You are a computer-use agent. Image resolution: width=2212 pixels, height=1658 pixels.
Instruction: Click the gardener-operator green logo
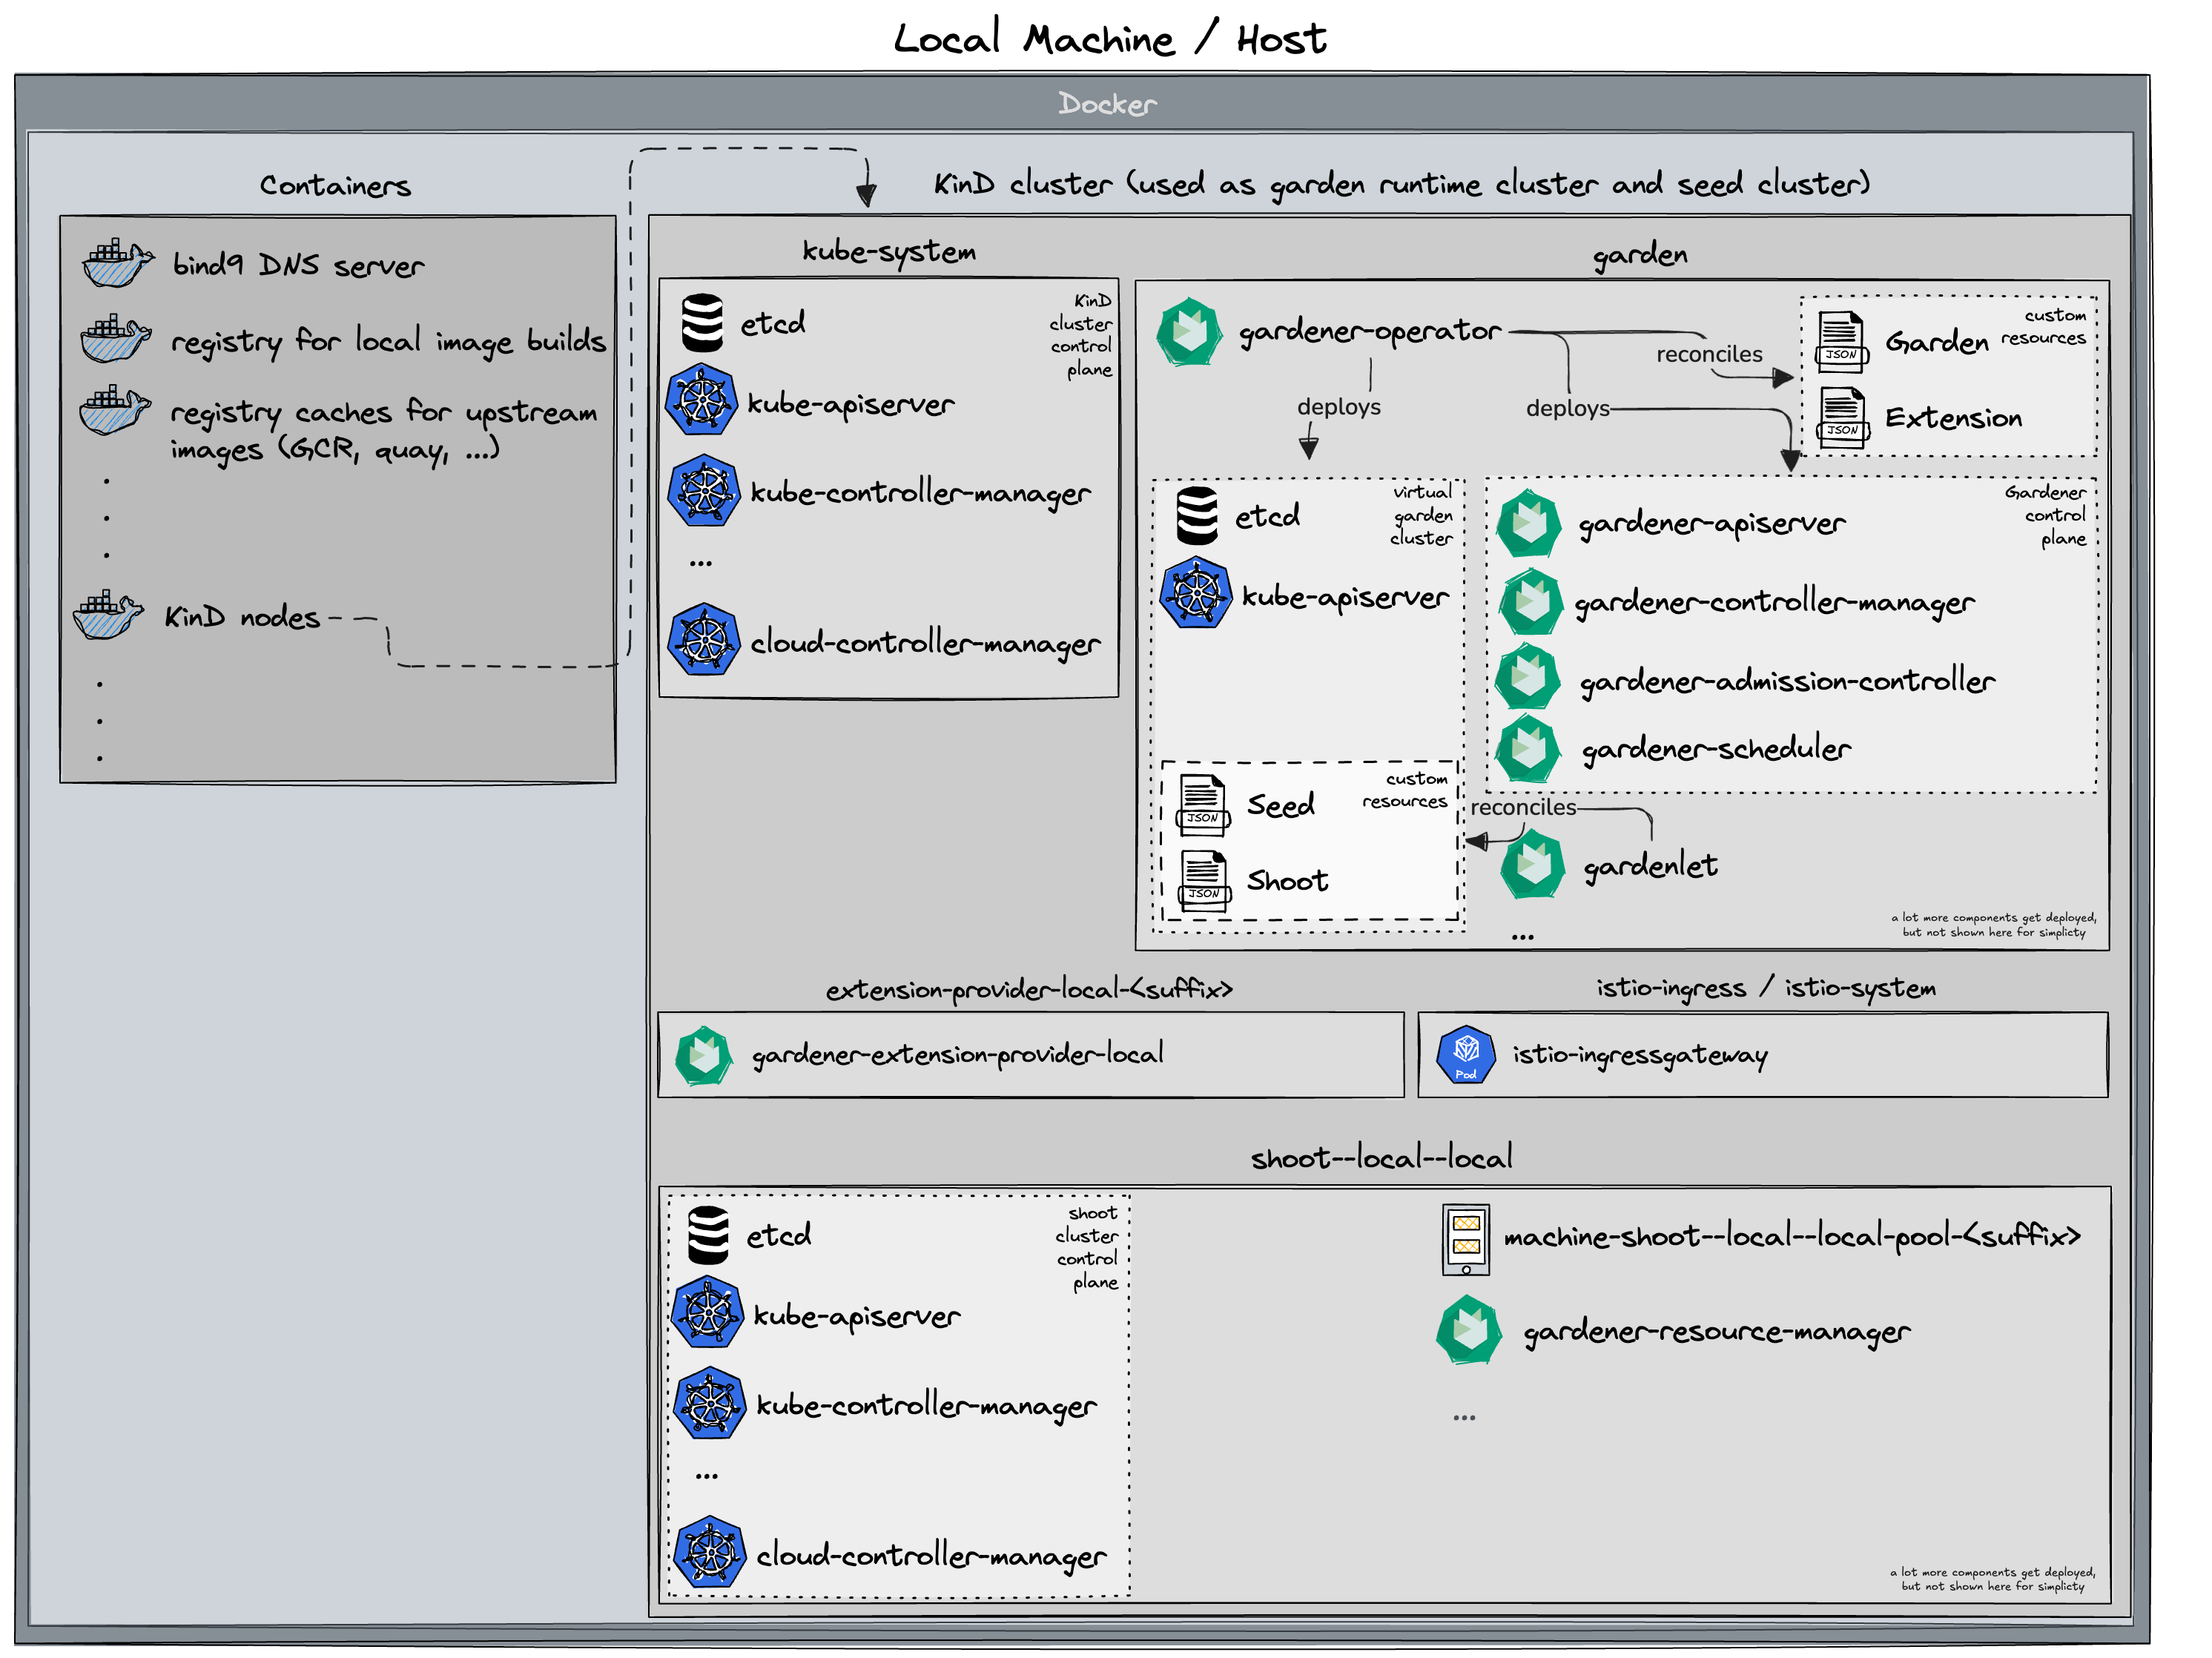[x=1189, y=332]
